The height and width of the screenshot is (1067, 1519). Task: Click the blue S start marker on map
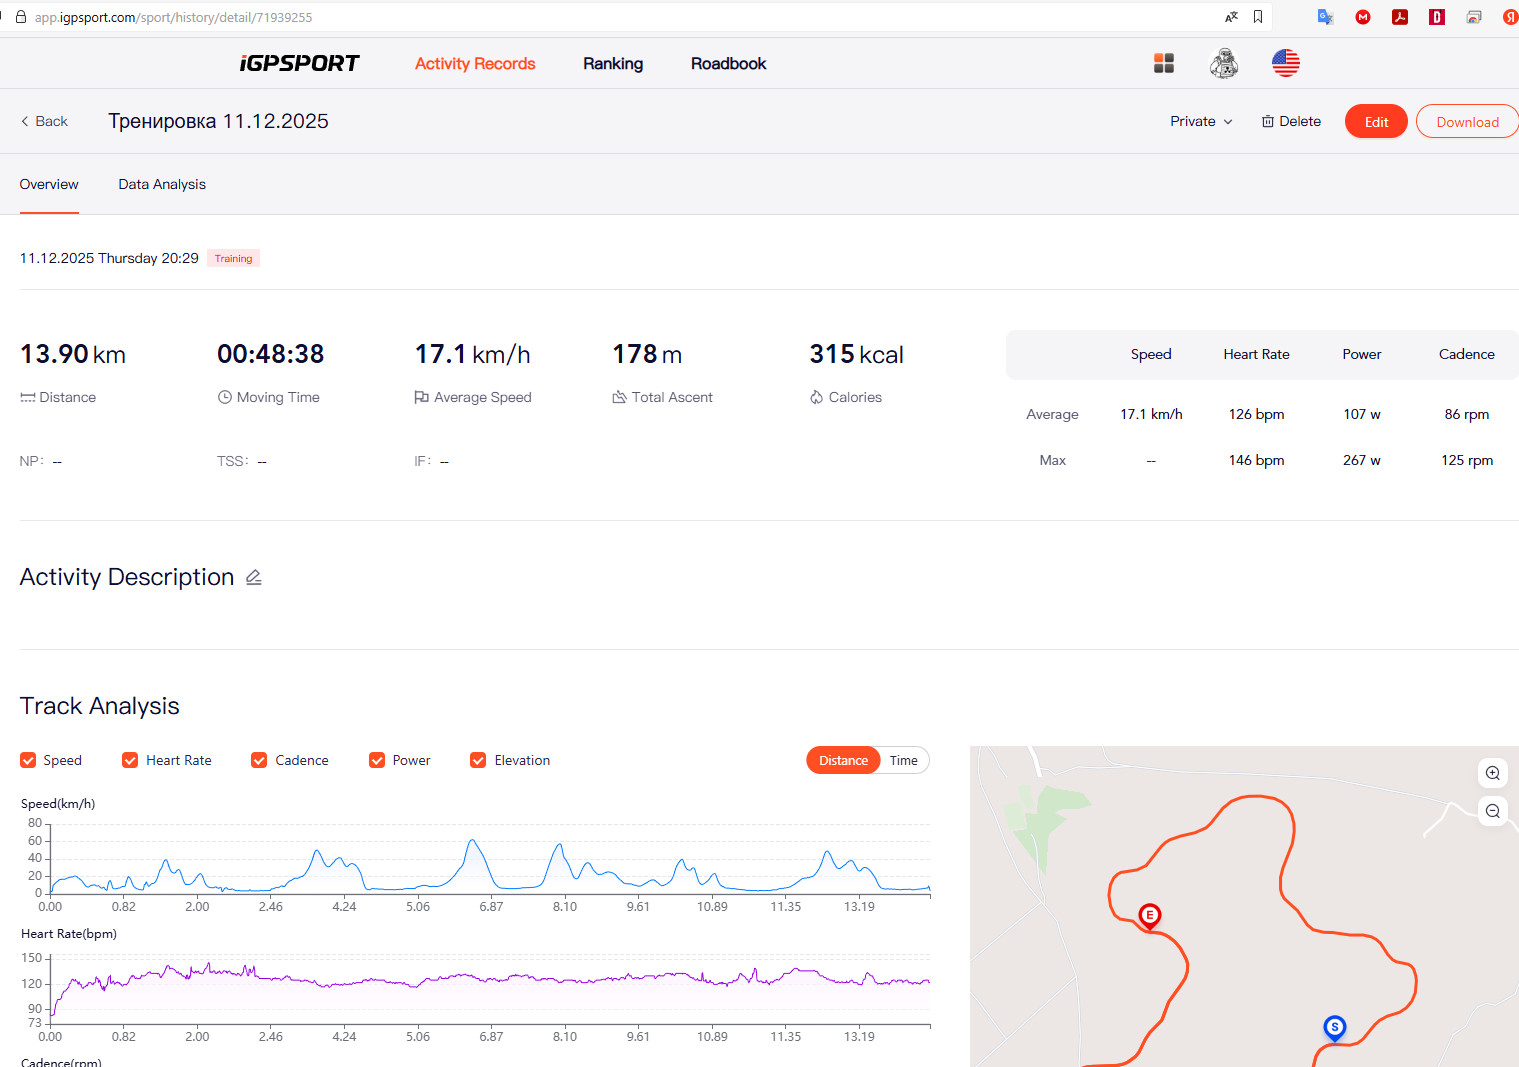1334,1028
